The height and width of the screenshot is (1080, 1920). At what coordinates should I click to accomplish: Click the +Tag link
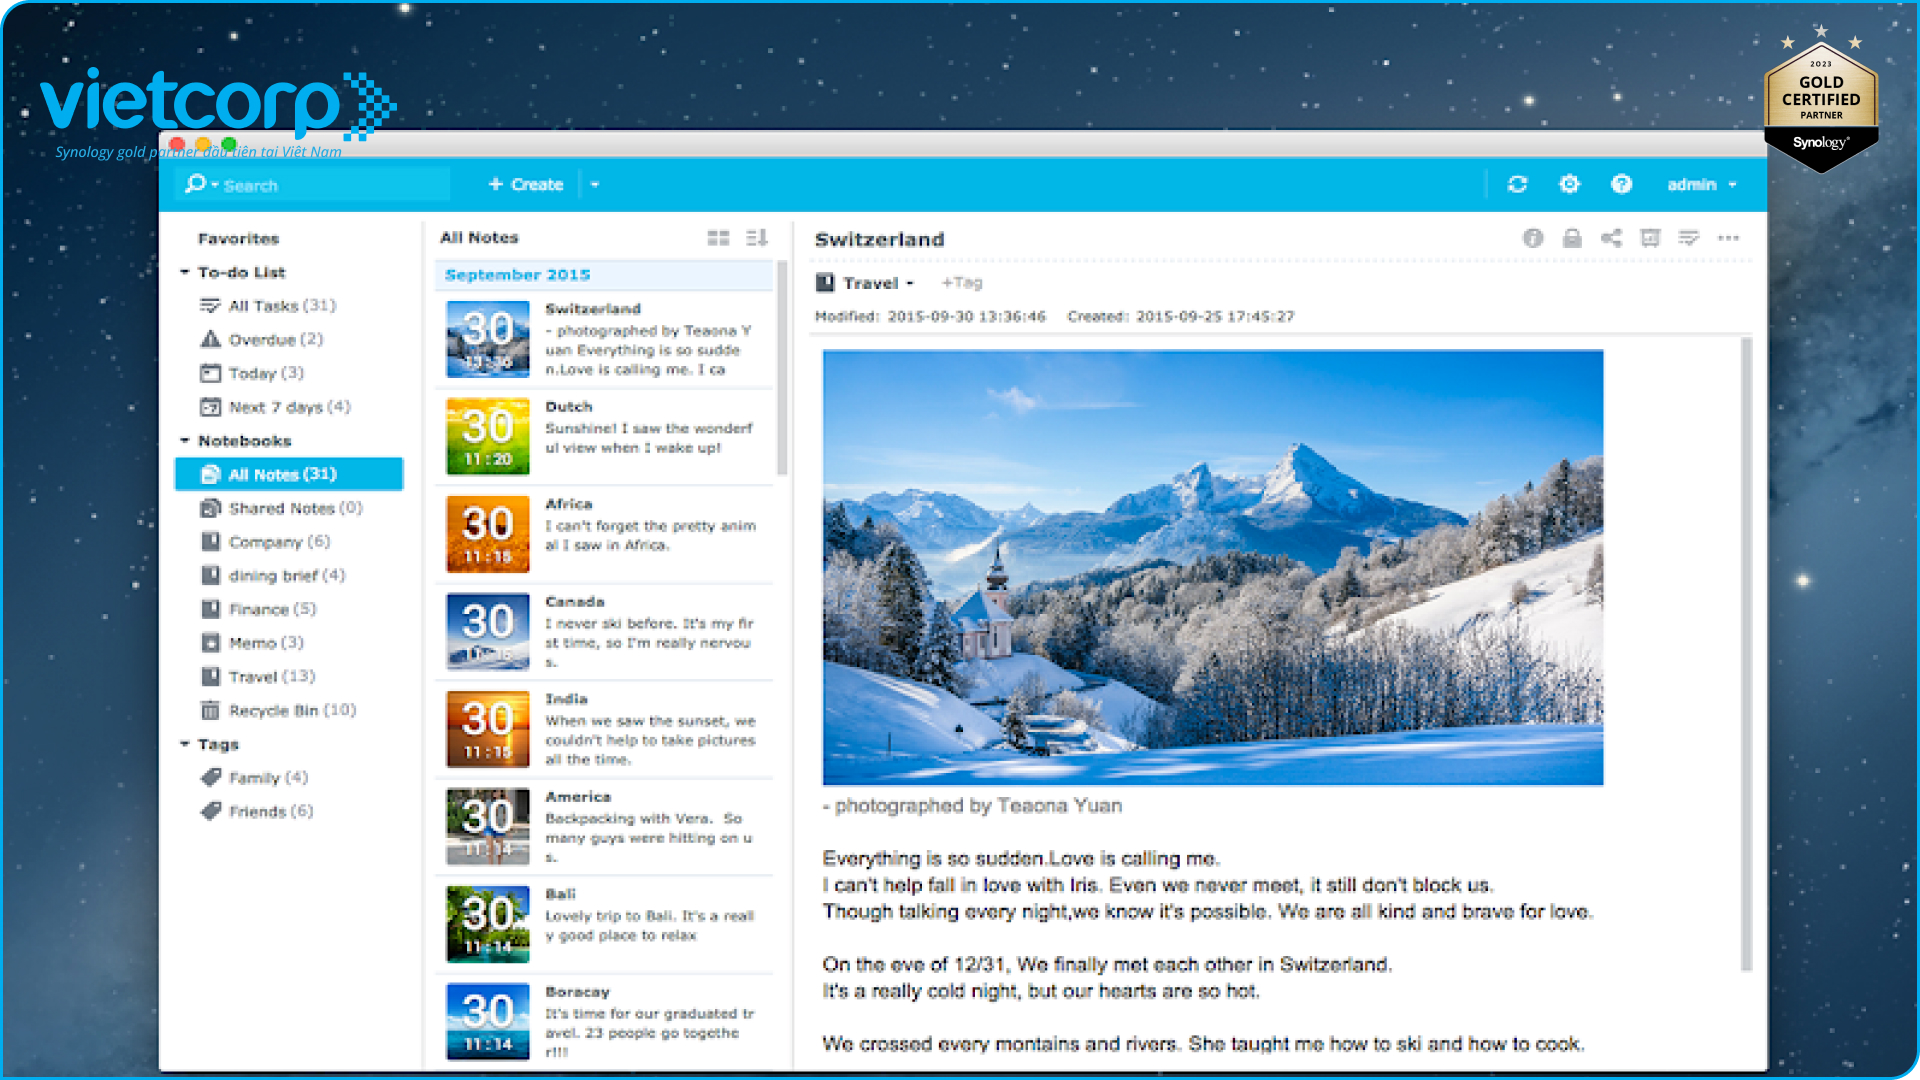pos(962,283)
